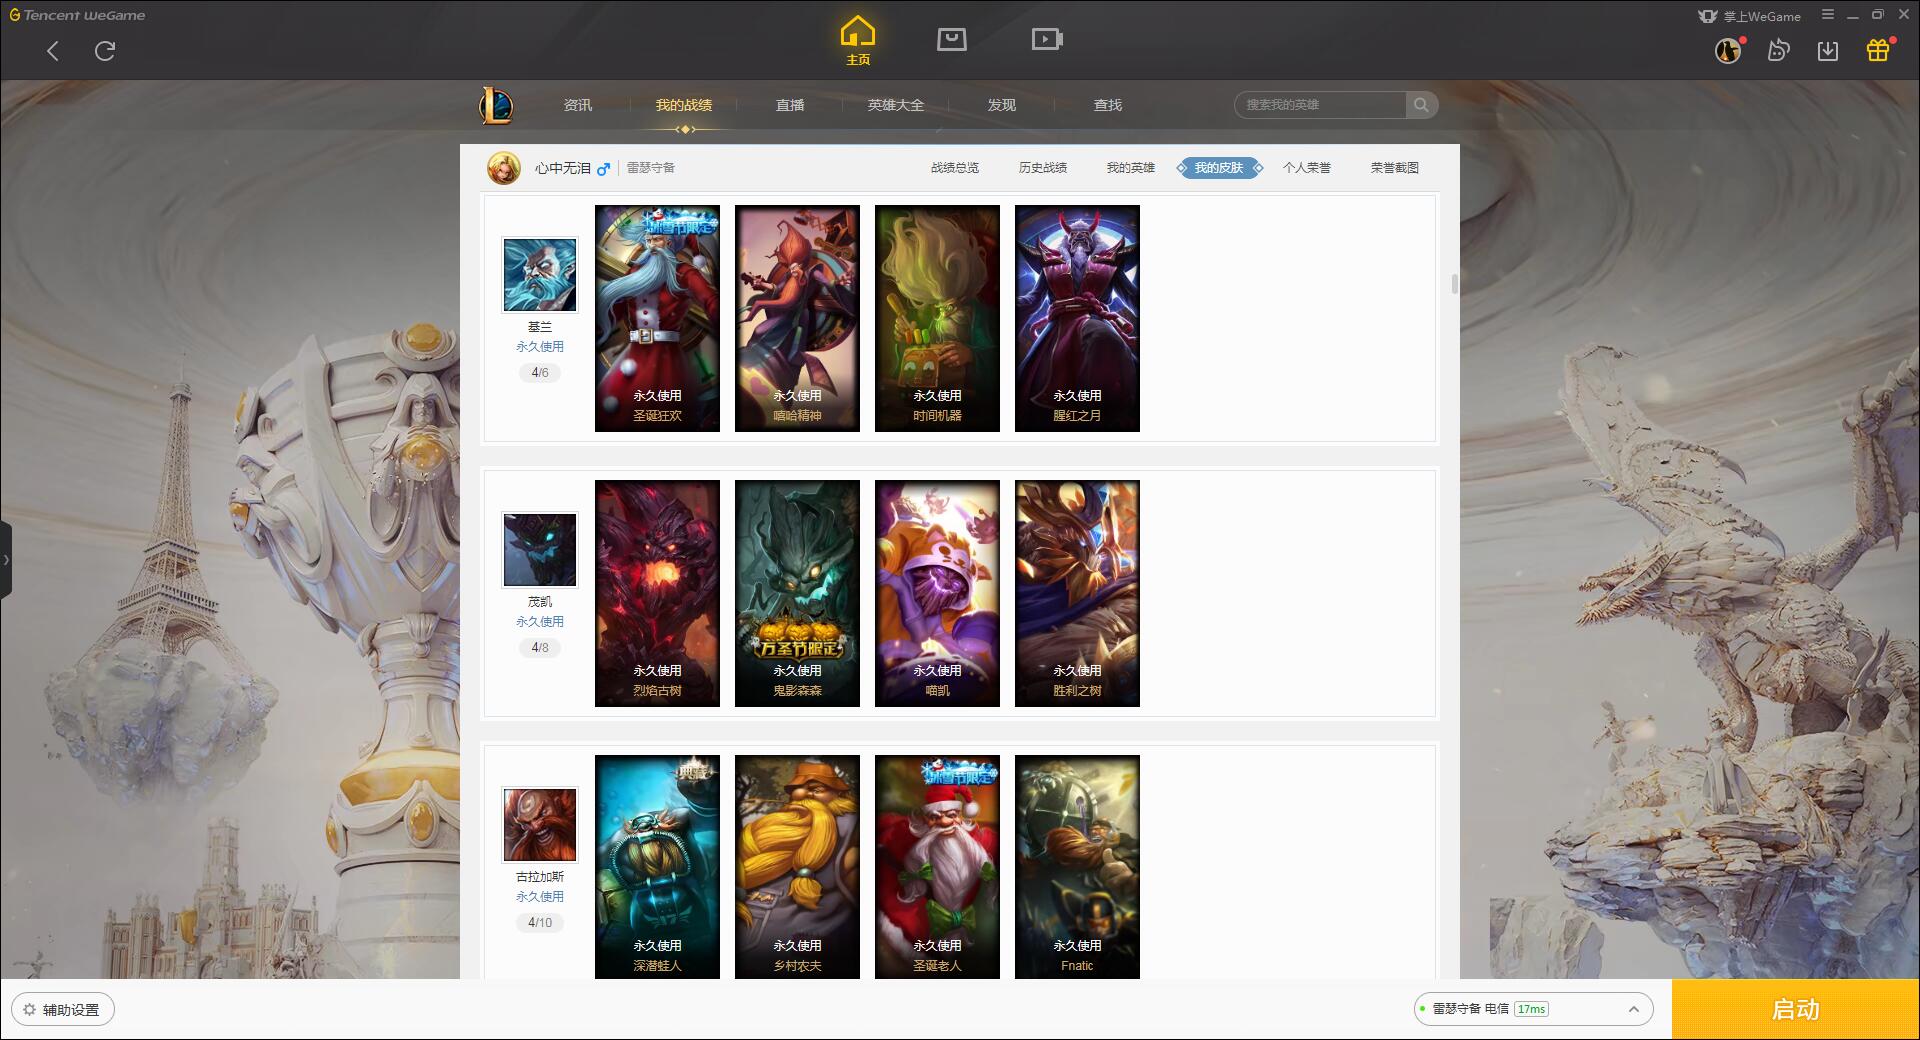The width and height of the screenshot is (1920, 1040).
Task: Click the Tencent WeGame logo
Action: 77,15
